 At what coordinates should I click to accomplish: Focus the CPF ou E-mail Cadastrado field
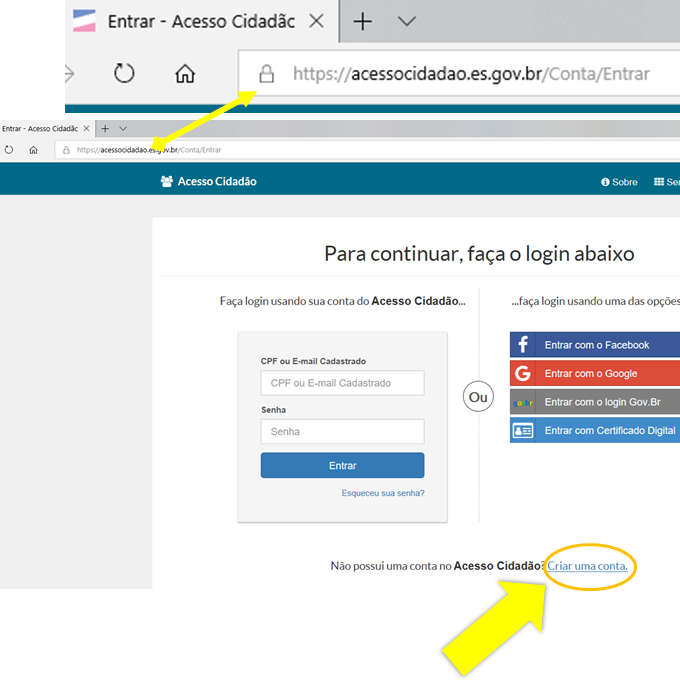point(343,383)
